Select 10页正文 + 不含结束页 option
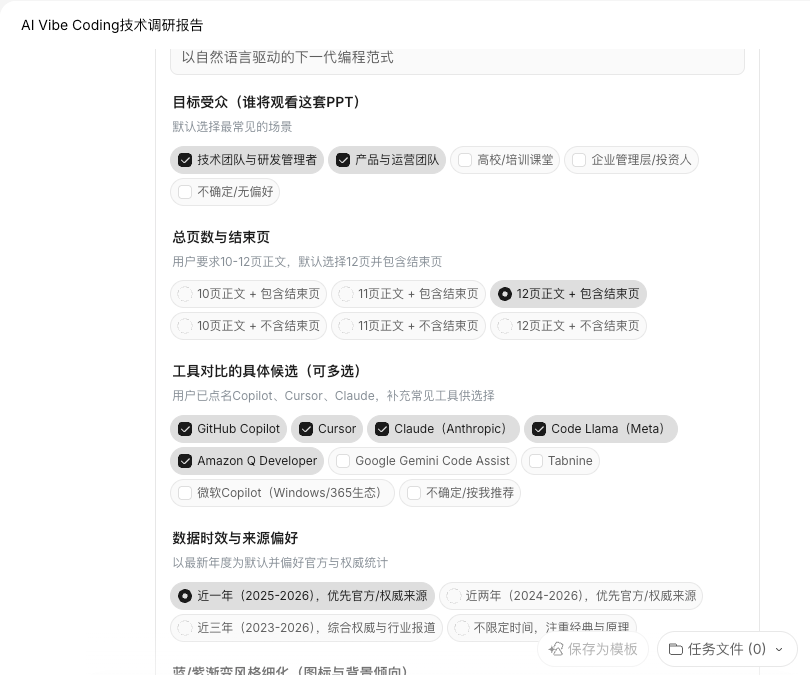 pyautogui.click(x=248, y=326)
